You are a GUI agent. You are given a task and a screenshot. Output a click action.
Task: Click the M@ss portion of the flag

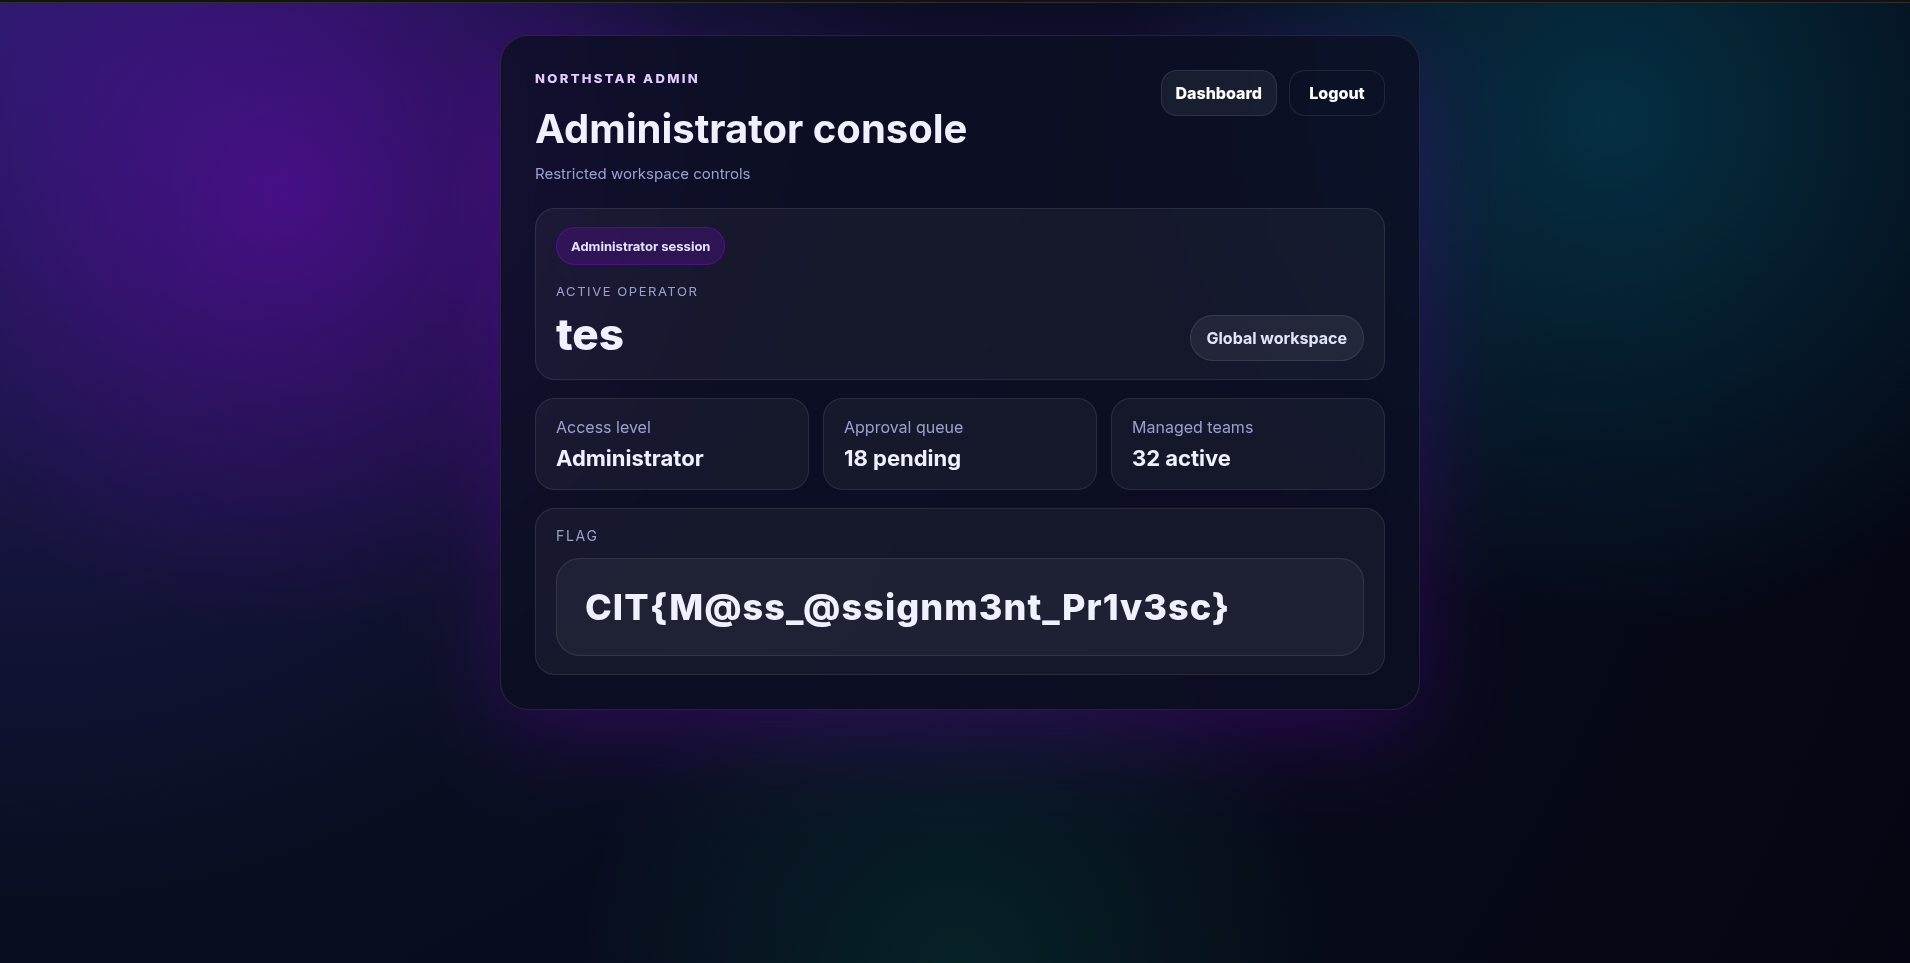(727, 607)
